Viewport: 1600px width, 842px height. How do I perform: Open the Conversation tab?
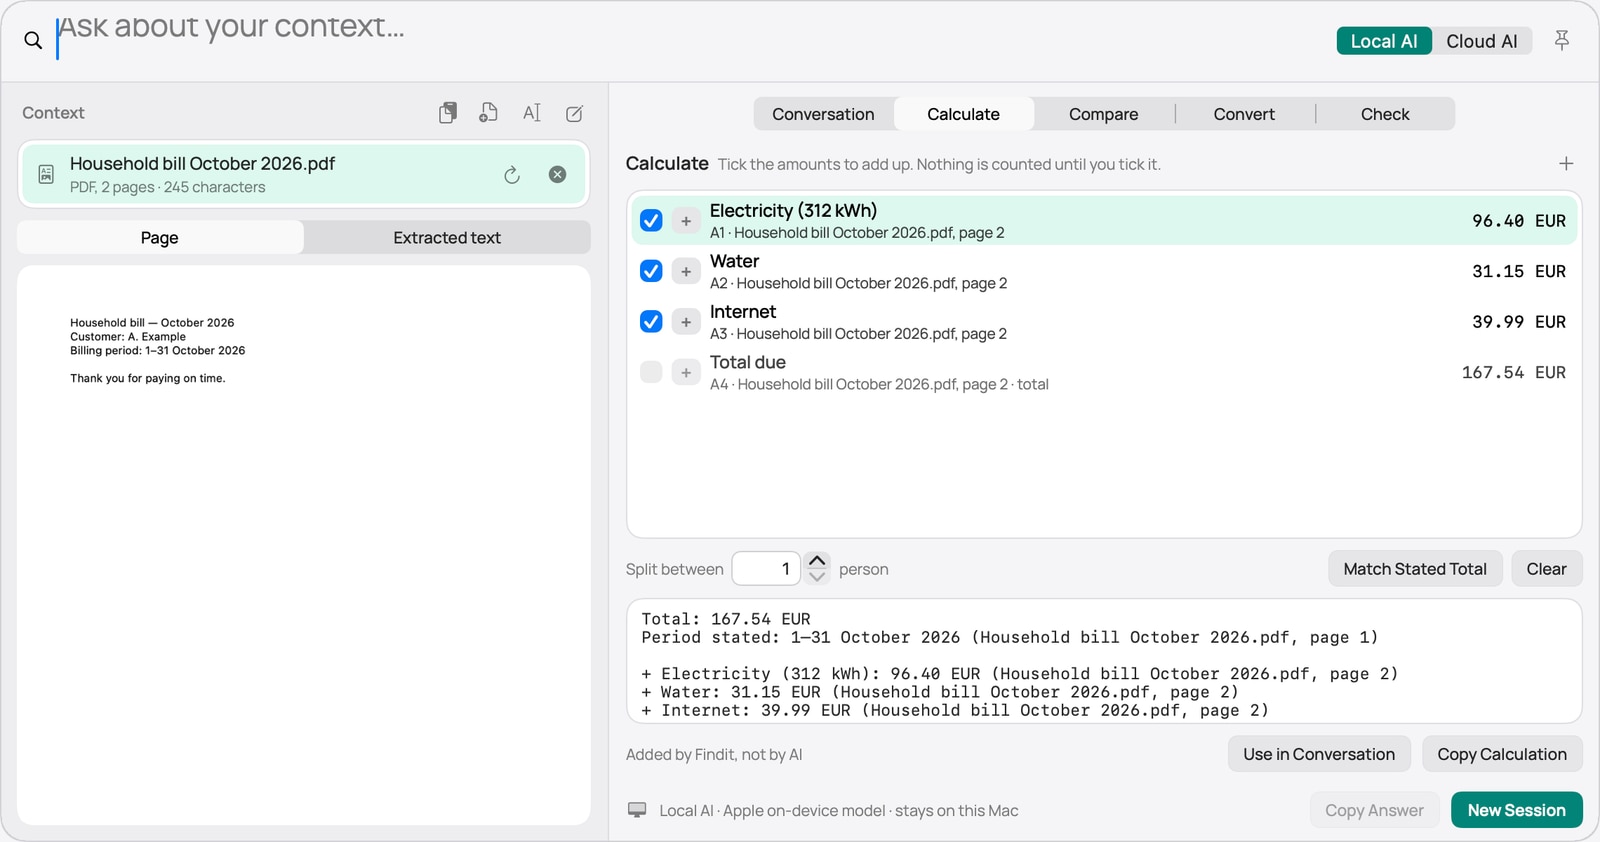tap(823, 114)
